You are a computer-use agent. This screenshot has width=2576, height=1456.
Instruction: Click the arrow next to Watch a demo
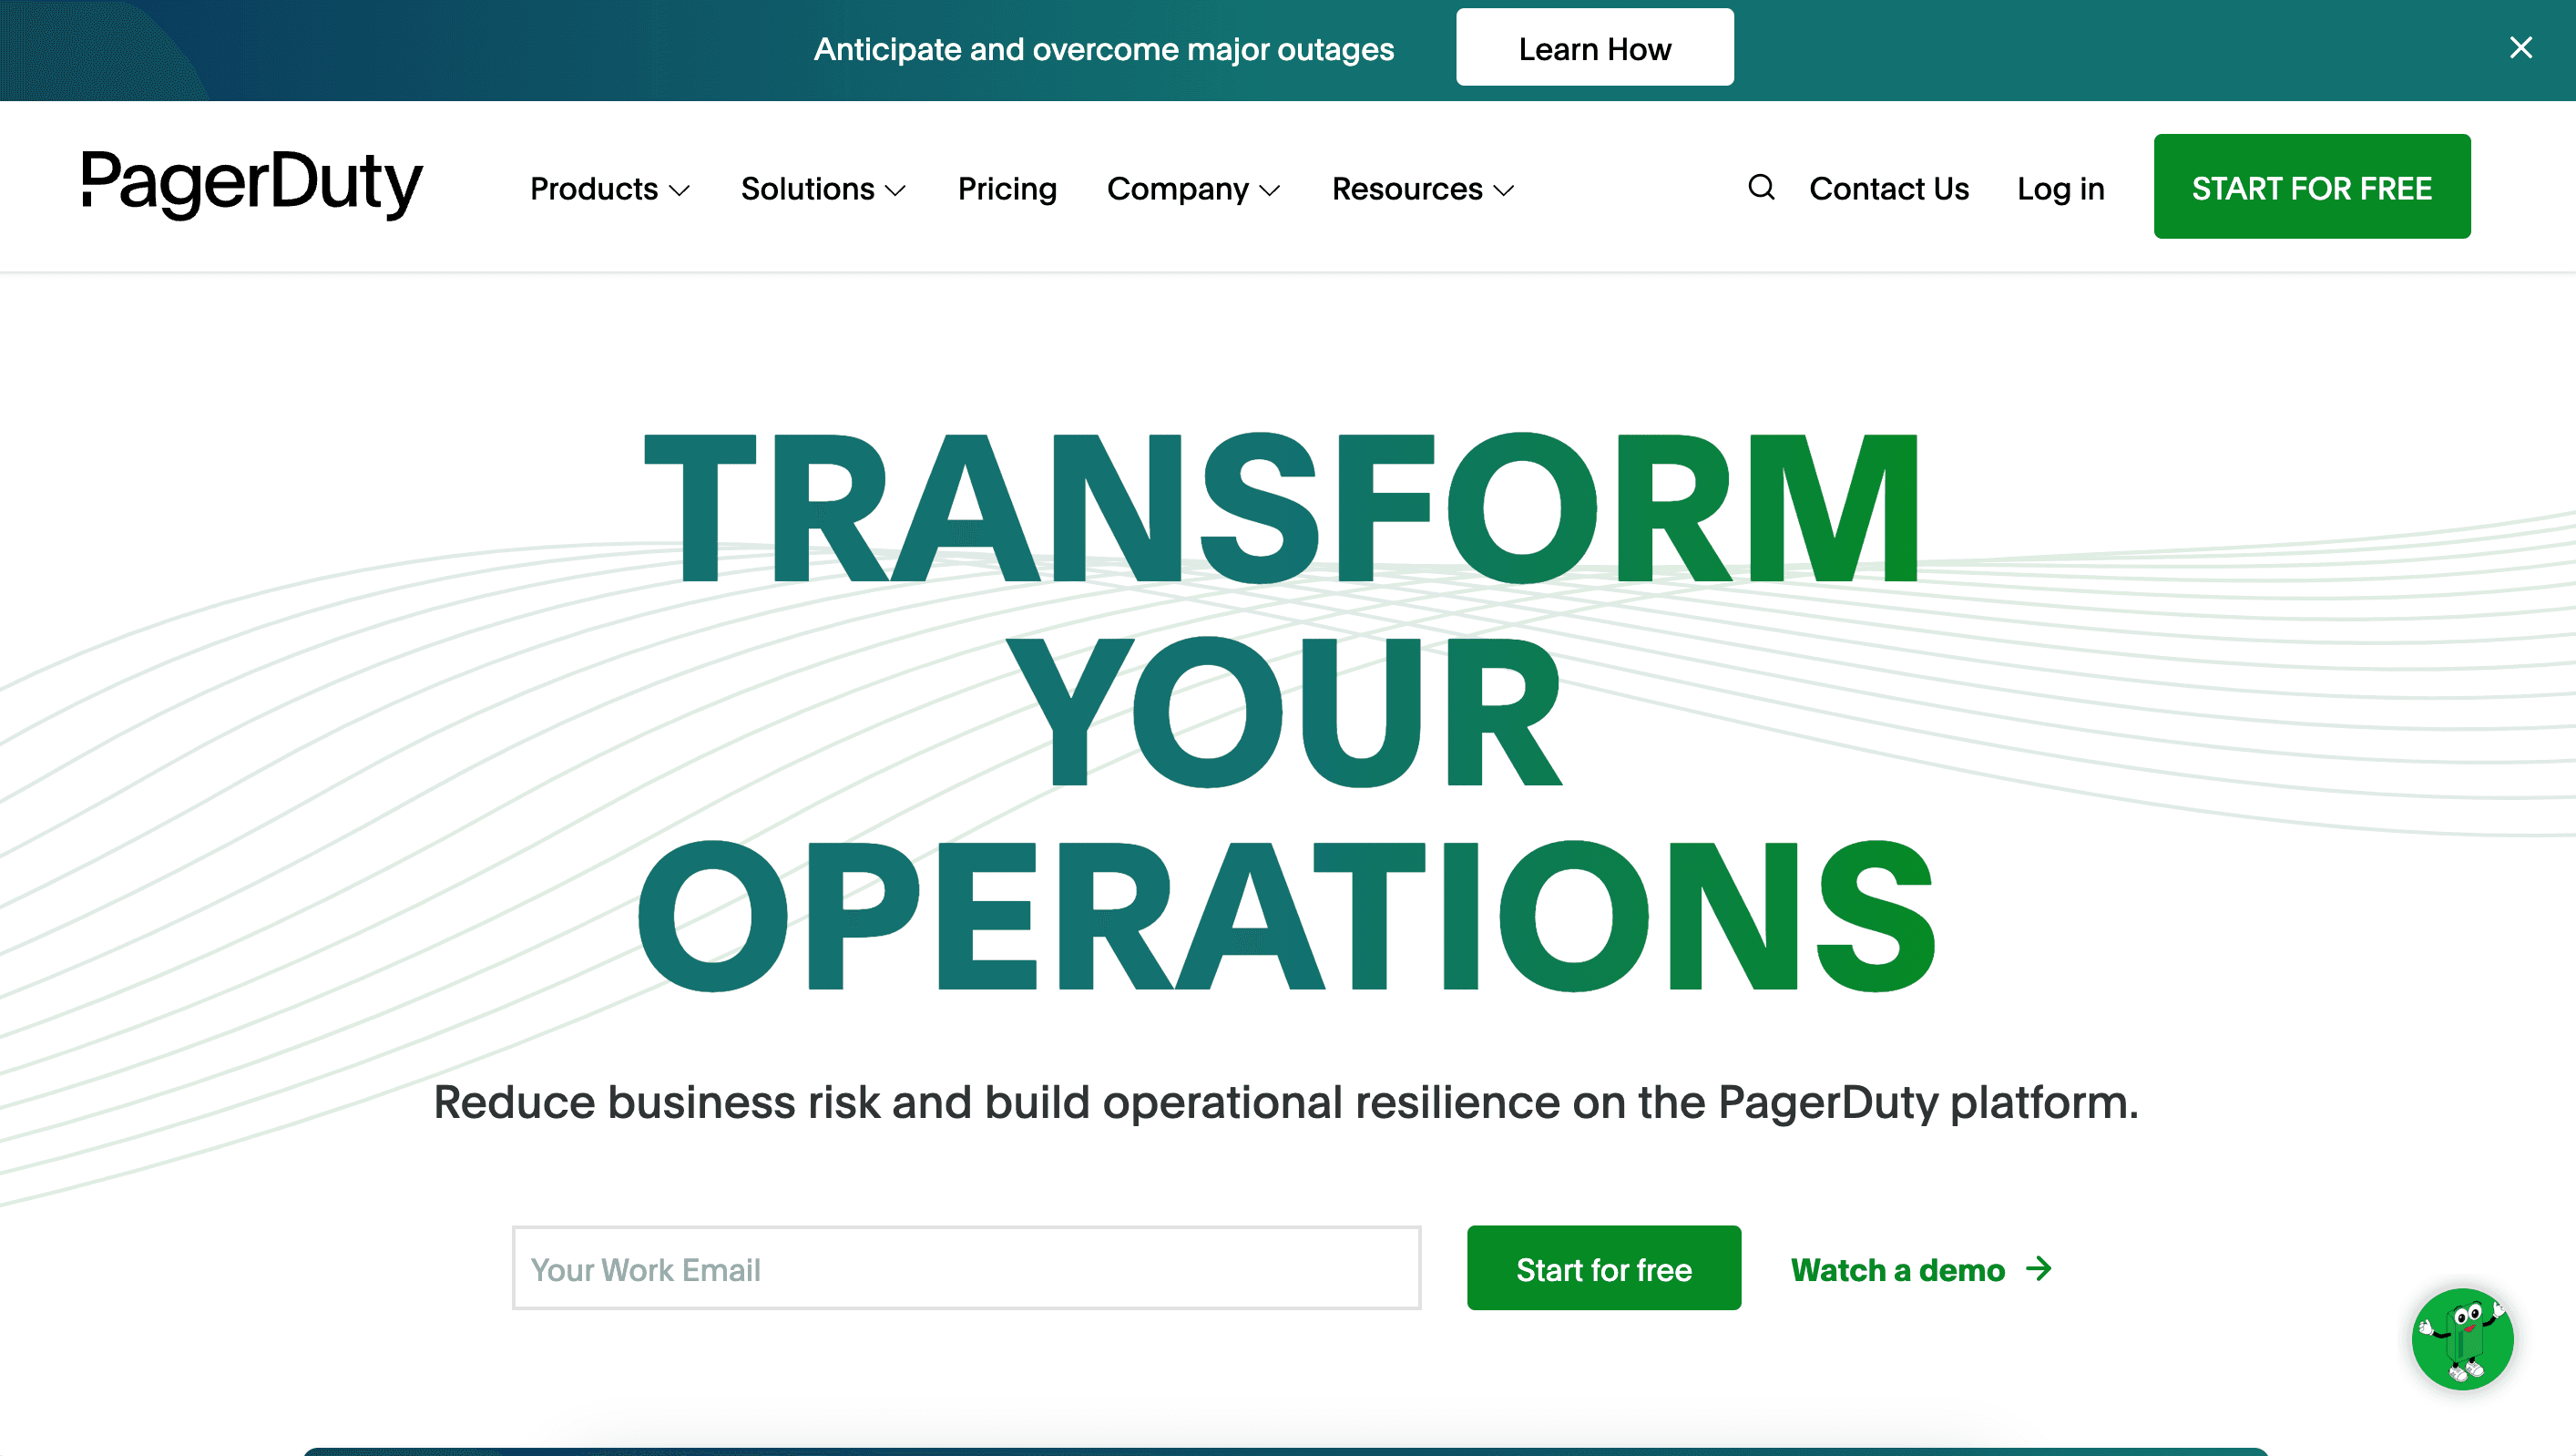[2039, 1269]
